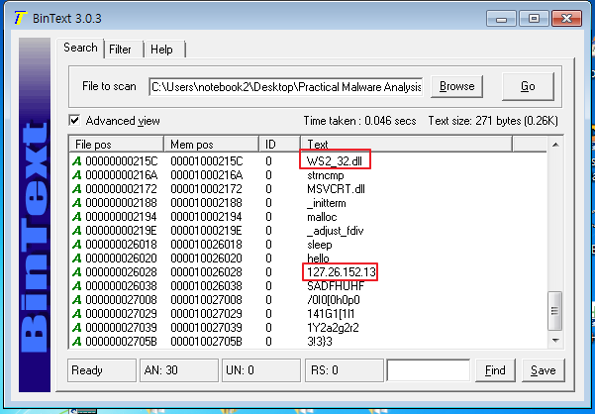Select the _adjust_fdiv text entry
596x414 pixels.
click(x=335, y=231)
